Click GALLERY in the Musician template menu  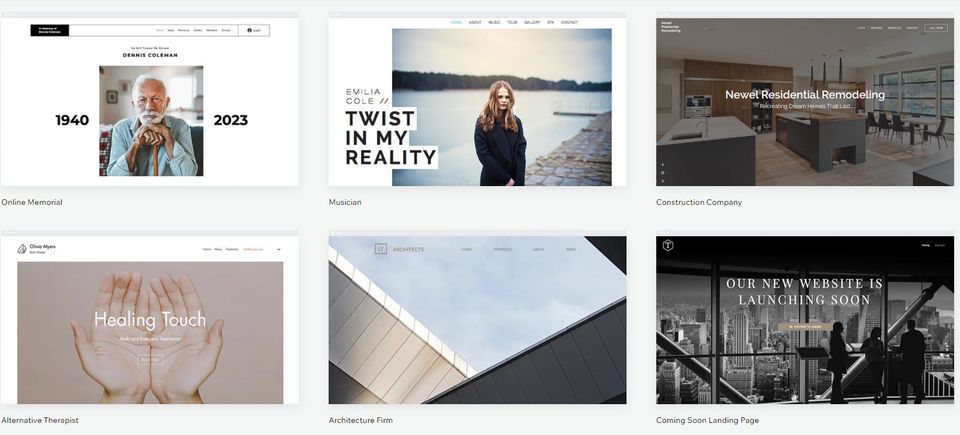pos(531,22)
